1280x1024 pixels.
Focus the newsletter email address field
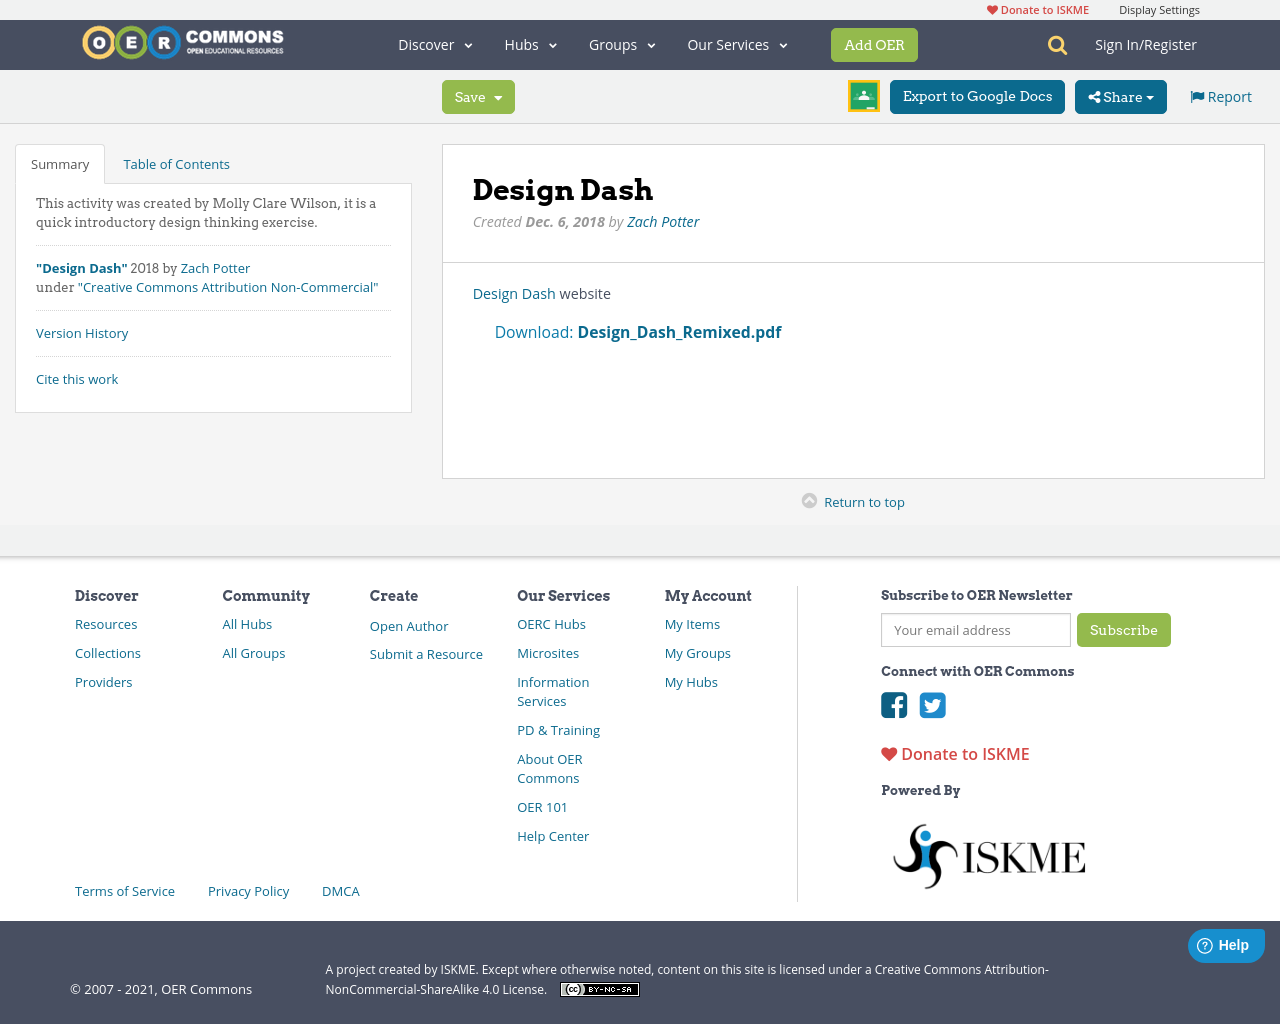pos(976,630)
